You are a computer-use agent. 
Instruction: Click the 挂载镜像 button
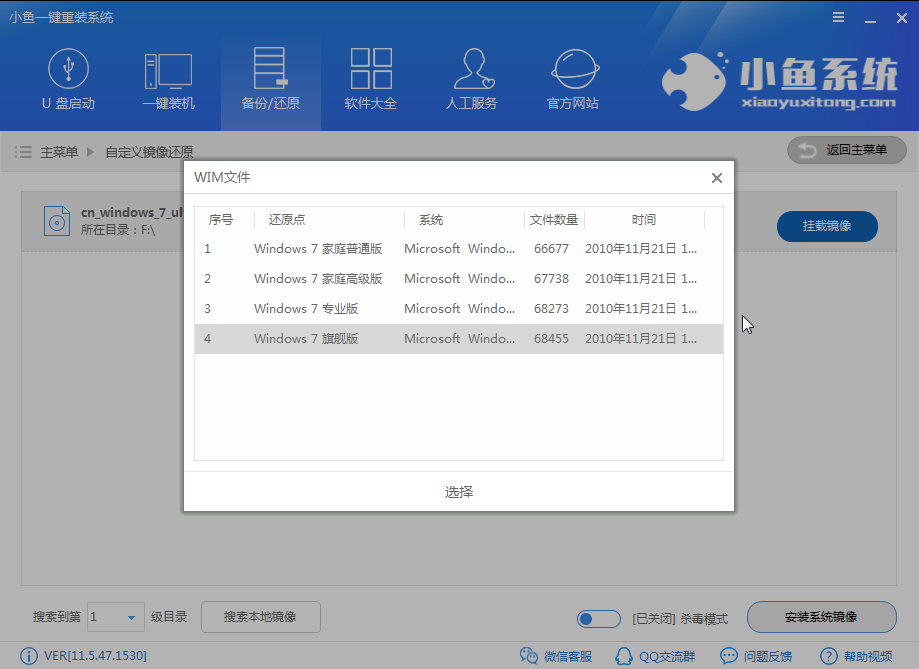click(x=827, y=226)
